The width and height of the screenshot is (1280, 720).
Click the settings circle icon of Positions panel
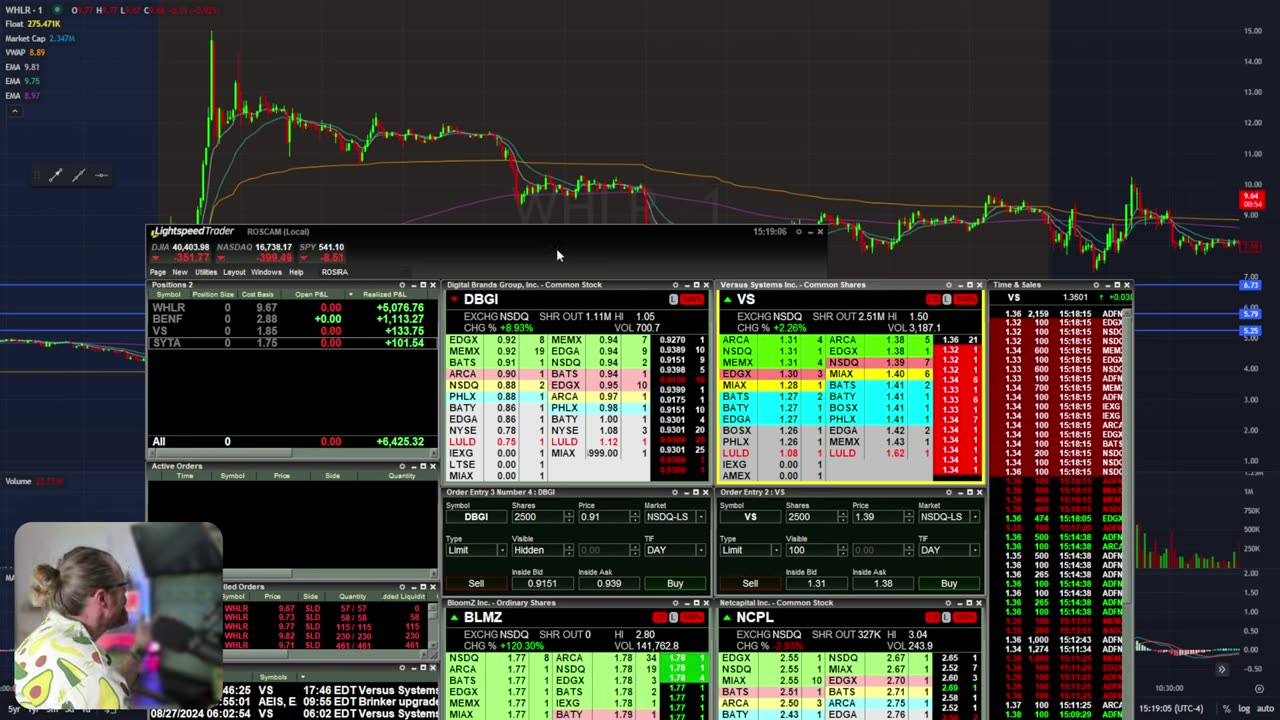(x=402, y=285)
